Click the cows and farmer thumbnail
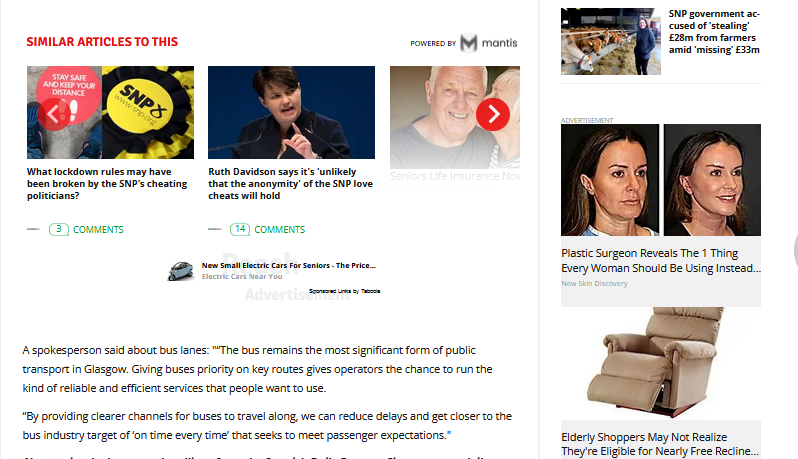Screen dimensions: 798x459 click(x=611, y=41)
